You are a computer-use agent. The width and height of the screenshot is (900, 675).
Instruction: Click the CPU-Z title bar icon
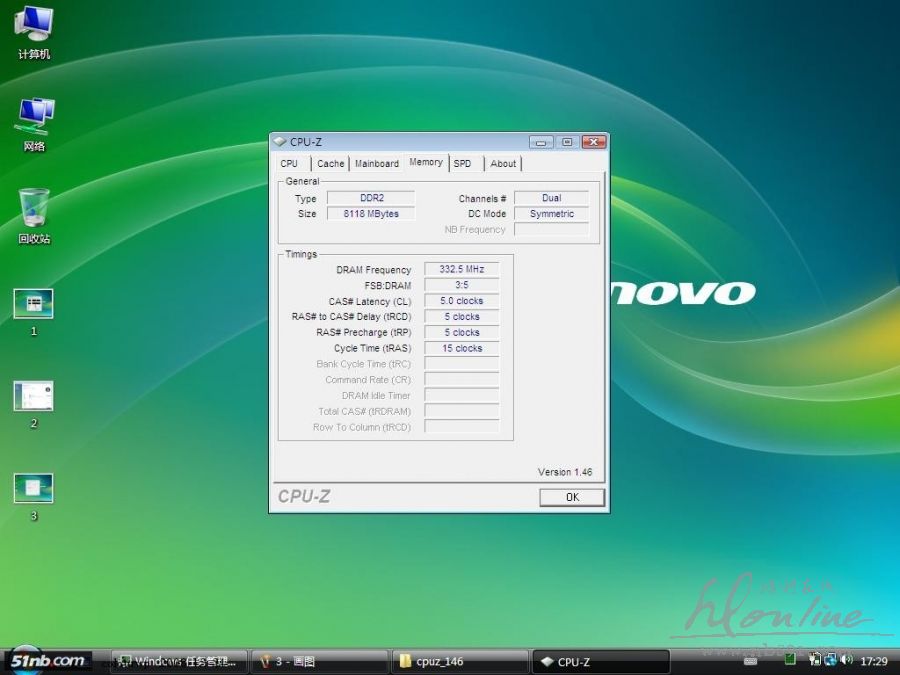280,142
